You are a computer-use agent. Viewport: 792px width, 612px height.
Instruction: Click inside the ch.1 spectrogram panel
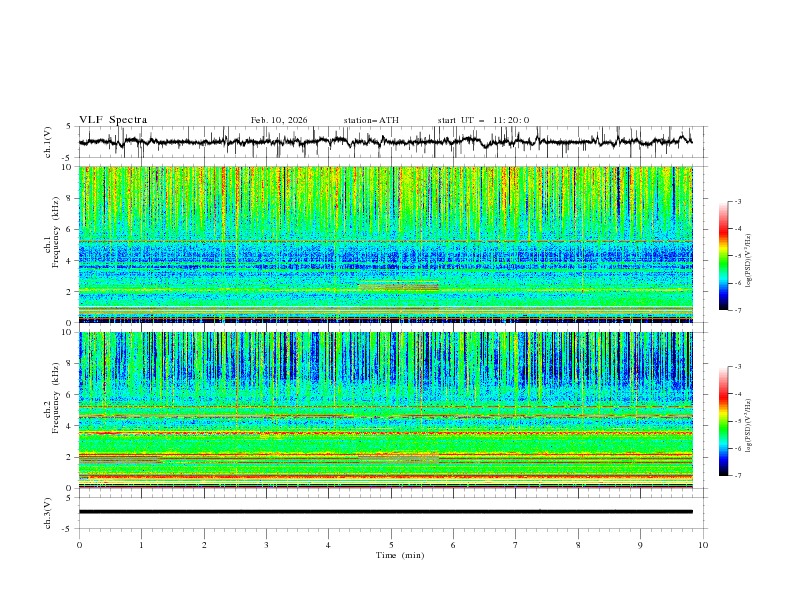click(386, 244)
